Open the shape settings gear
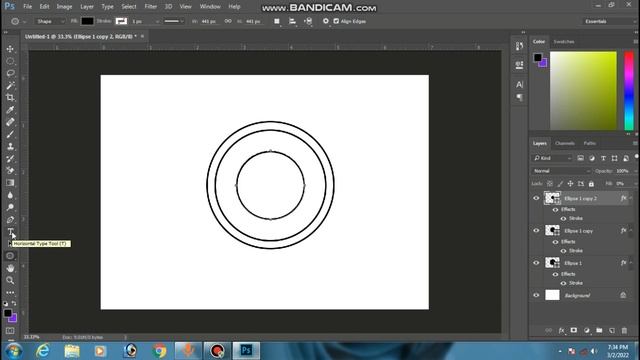Image resolution: width=640 pixels, height=360 pixels. [325, 21]
